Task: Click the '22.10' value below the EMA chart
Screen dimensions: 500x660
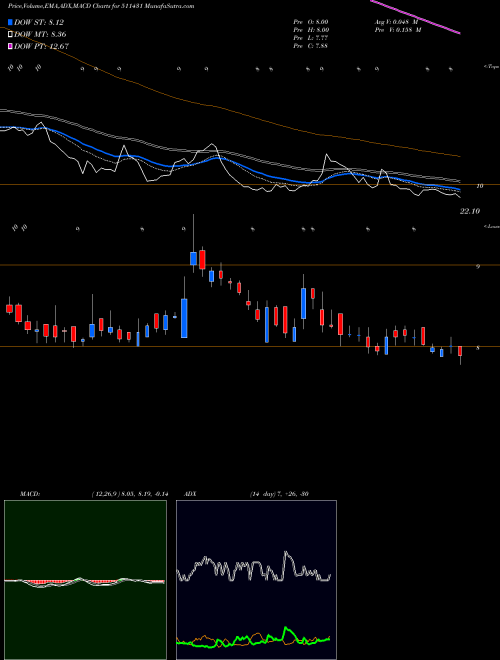Action: pyautogui.click(x=470, y=211)
